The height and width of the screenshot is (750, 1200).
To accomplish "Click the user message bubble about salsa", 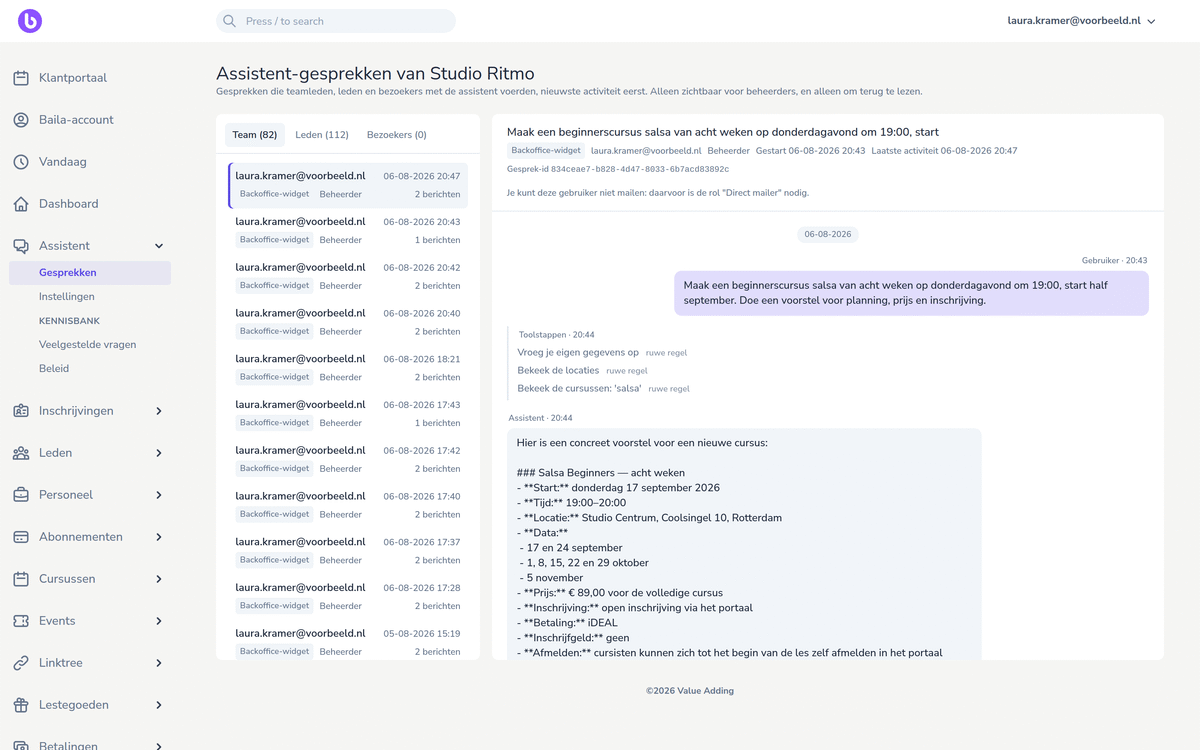I will pyautogui.click(x=911, y=293).
